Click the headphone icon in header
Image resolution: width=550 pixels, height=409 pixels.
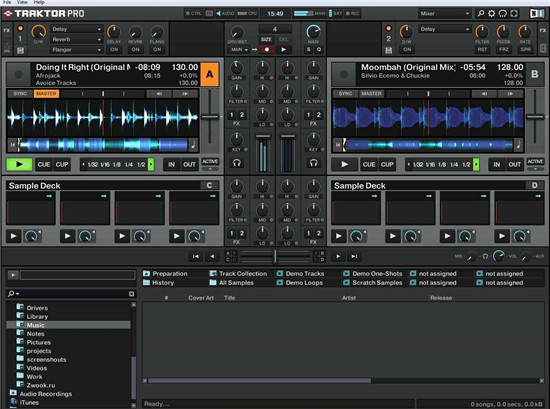coord(503,14)
